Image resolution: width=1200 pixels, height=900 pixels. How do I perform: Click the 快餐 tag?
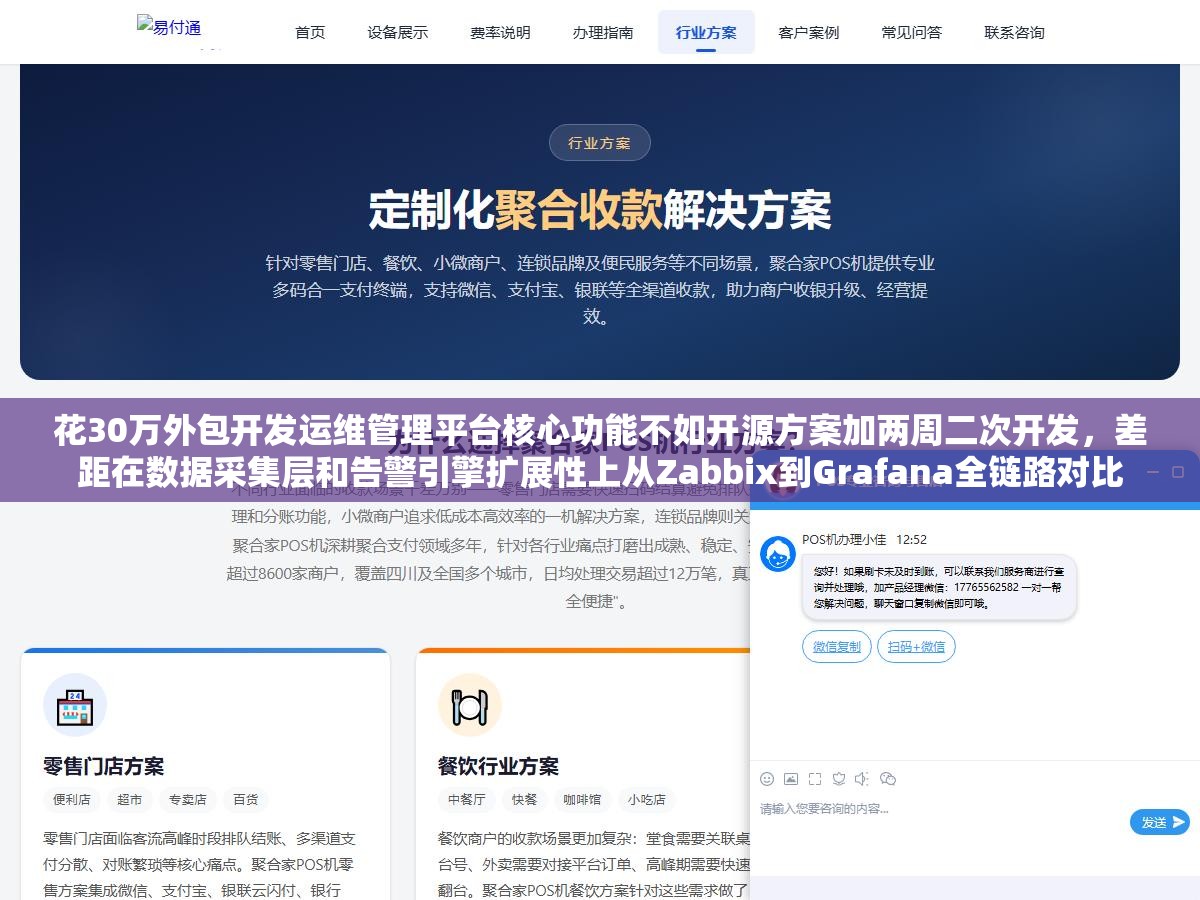(x=525, y=800)
